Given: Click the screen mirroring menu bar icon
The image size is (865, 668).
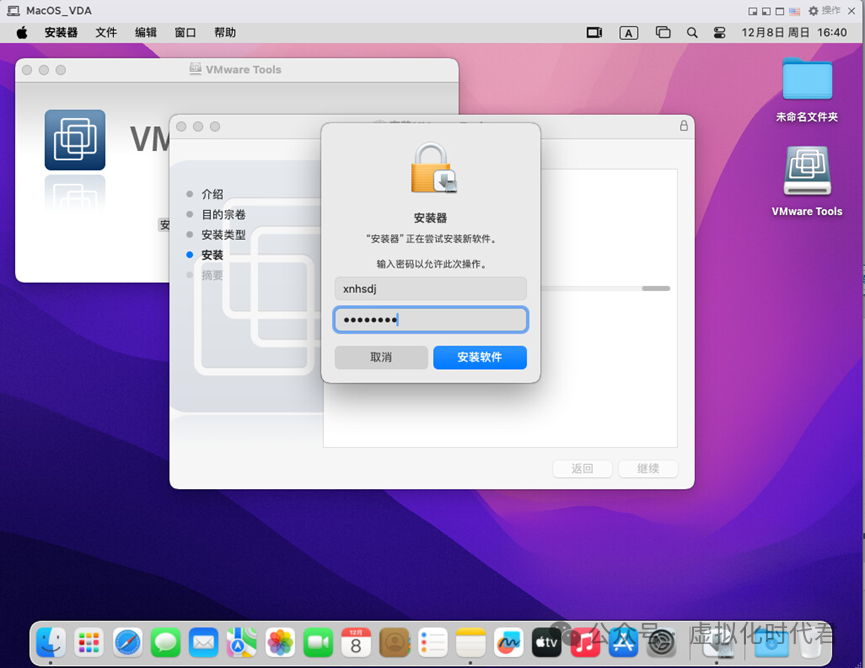Looking at the screenshot, I should pos(594,33).
